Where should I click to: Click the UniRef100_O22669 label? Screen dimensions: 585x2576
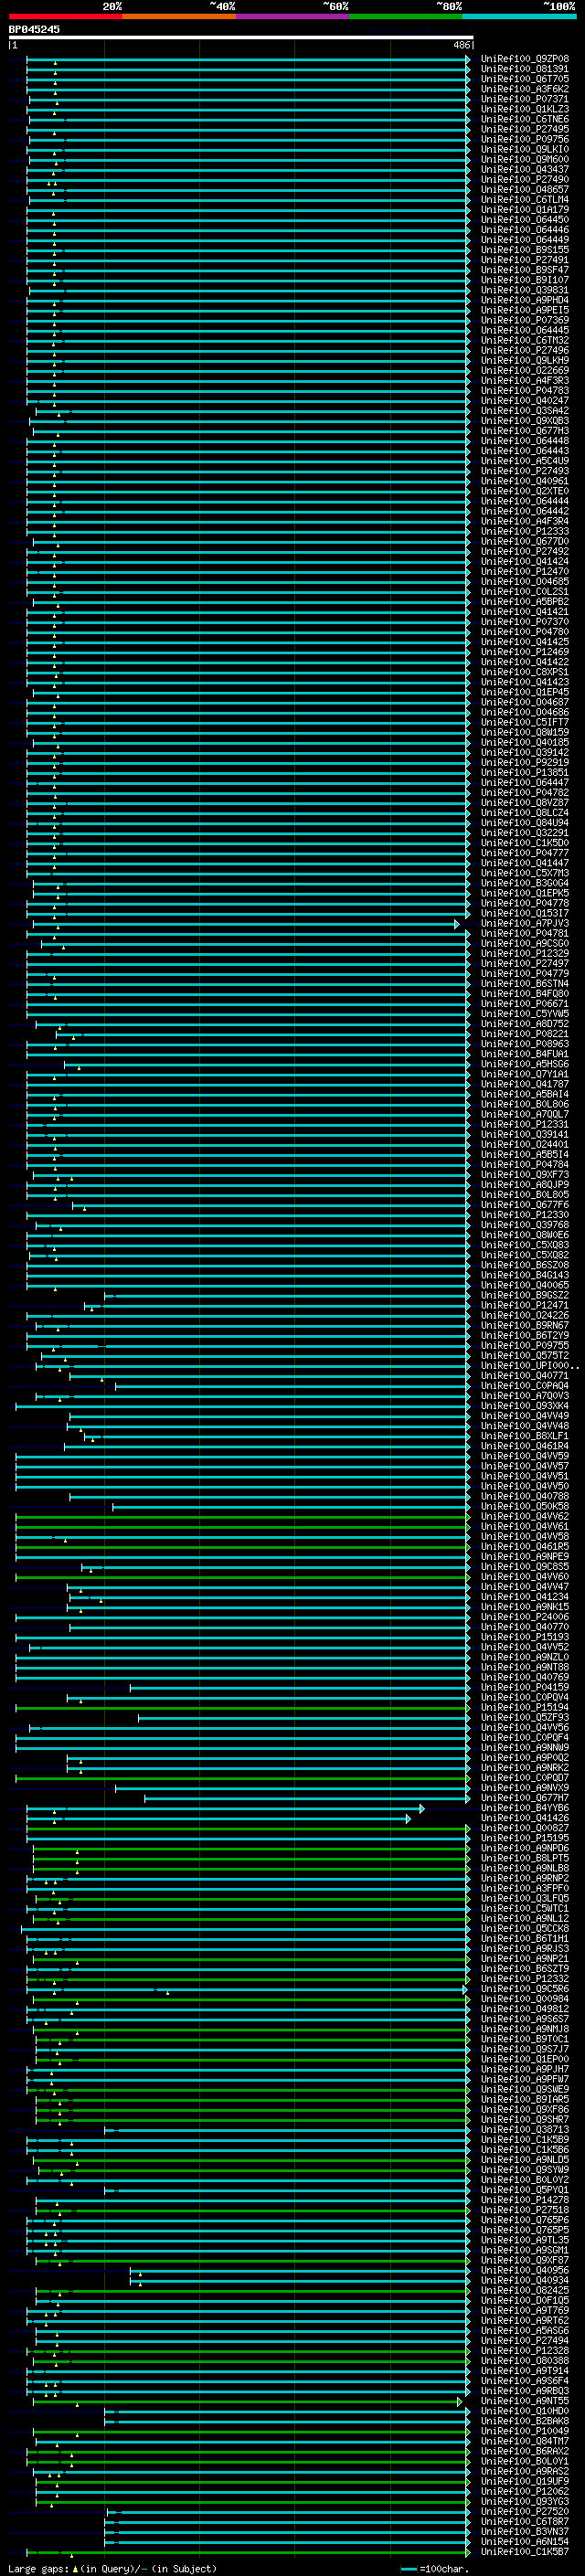tap(524, 370)
